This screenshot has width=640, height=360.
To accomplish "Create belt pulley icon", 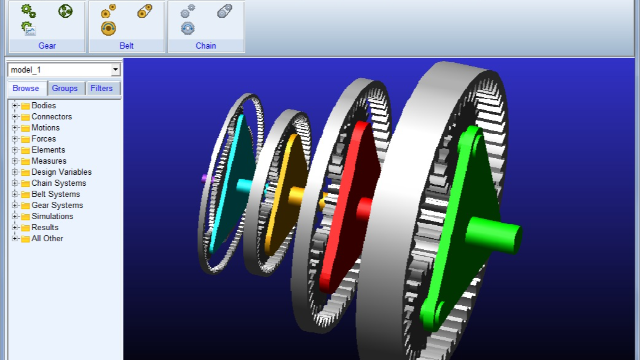I will [x=108, y=11].
